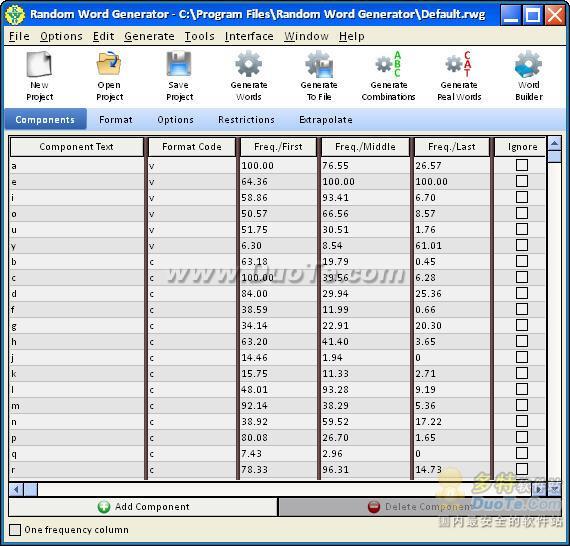Image resolution: width=570 pixels, height=546 pixels.
Task: Select Freq./First cell 92.14 in row m
Action: [278, 405]
